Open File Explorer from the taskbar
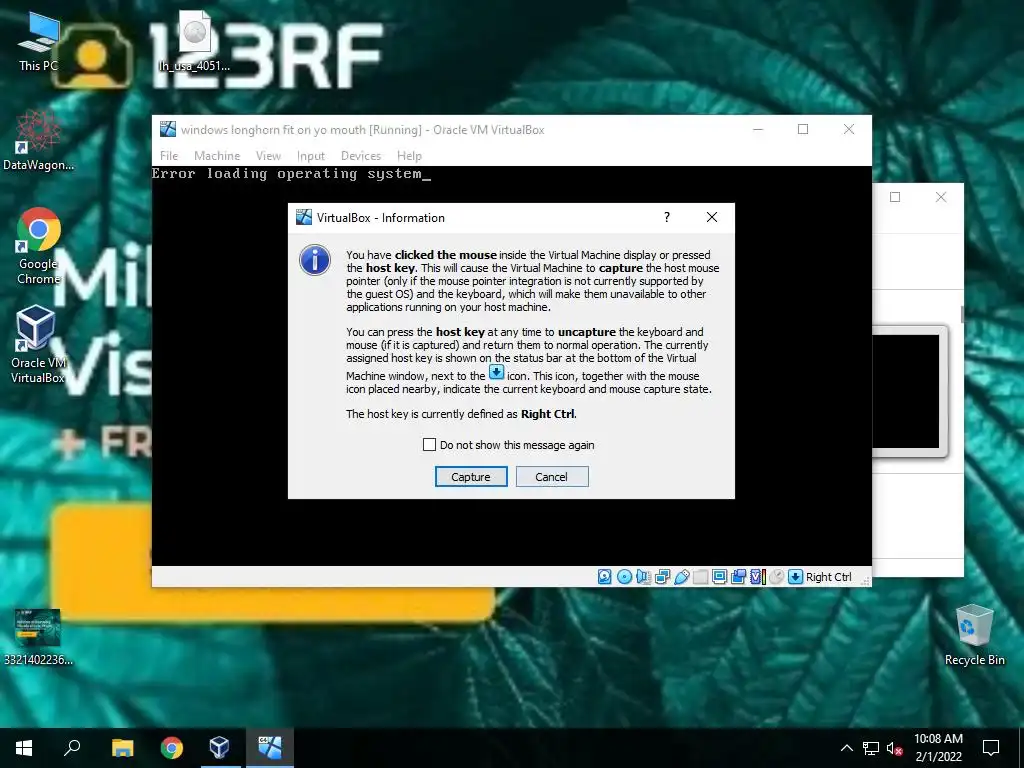The width and height of the screenshot is (1024, 768). (x=122, y=748)
